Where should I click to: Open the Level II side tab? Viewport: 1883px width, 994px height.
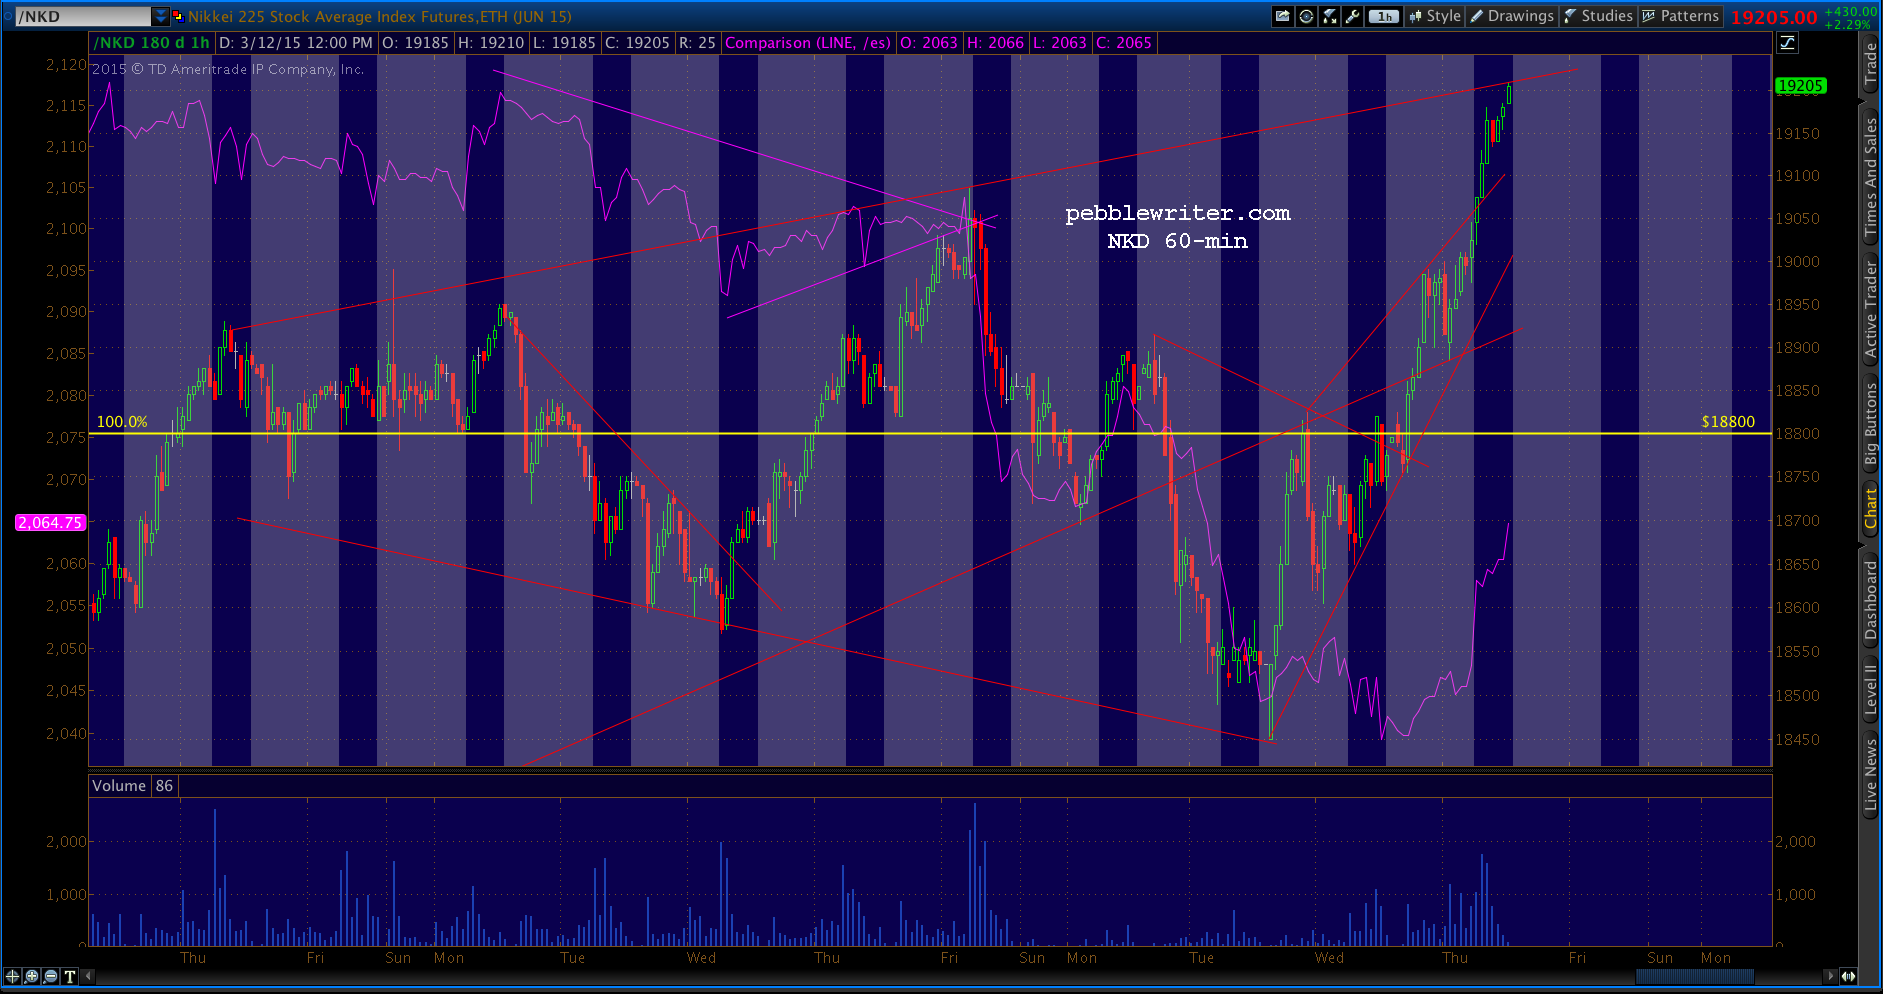tap(1870, 688)
